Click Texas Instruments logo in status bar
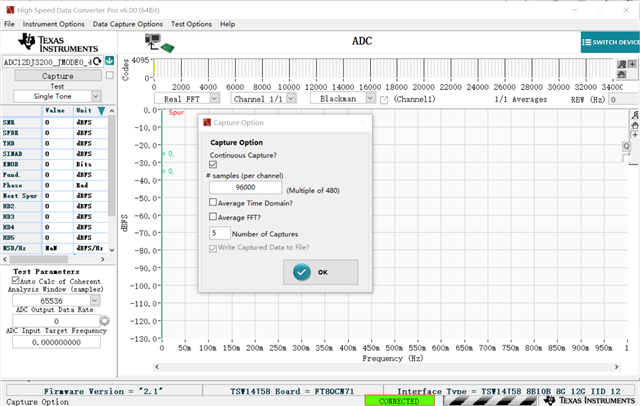The height and width of the screenshot is (406, 640). pos(589,401)
